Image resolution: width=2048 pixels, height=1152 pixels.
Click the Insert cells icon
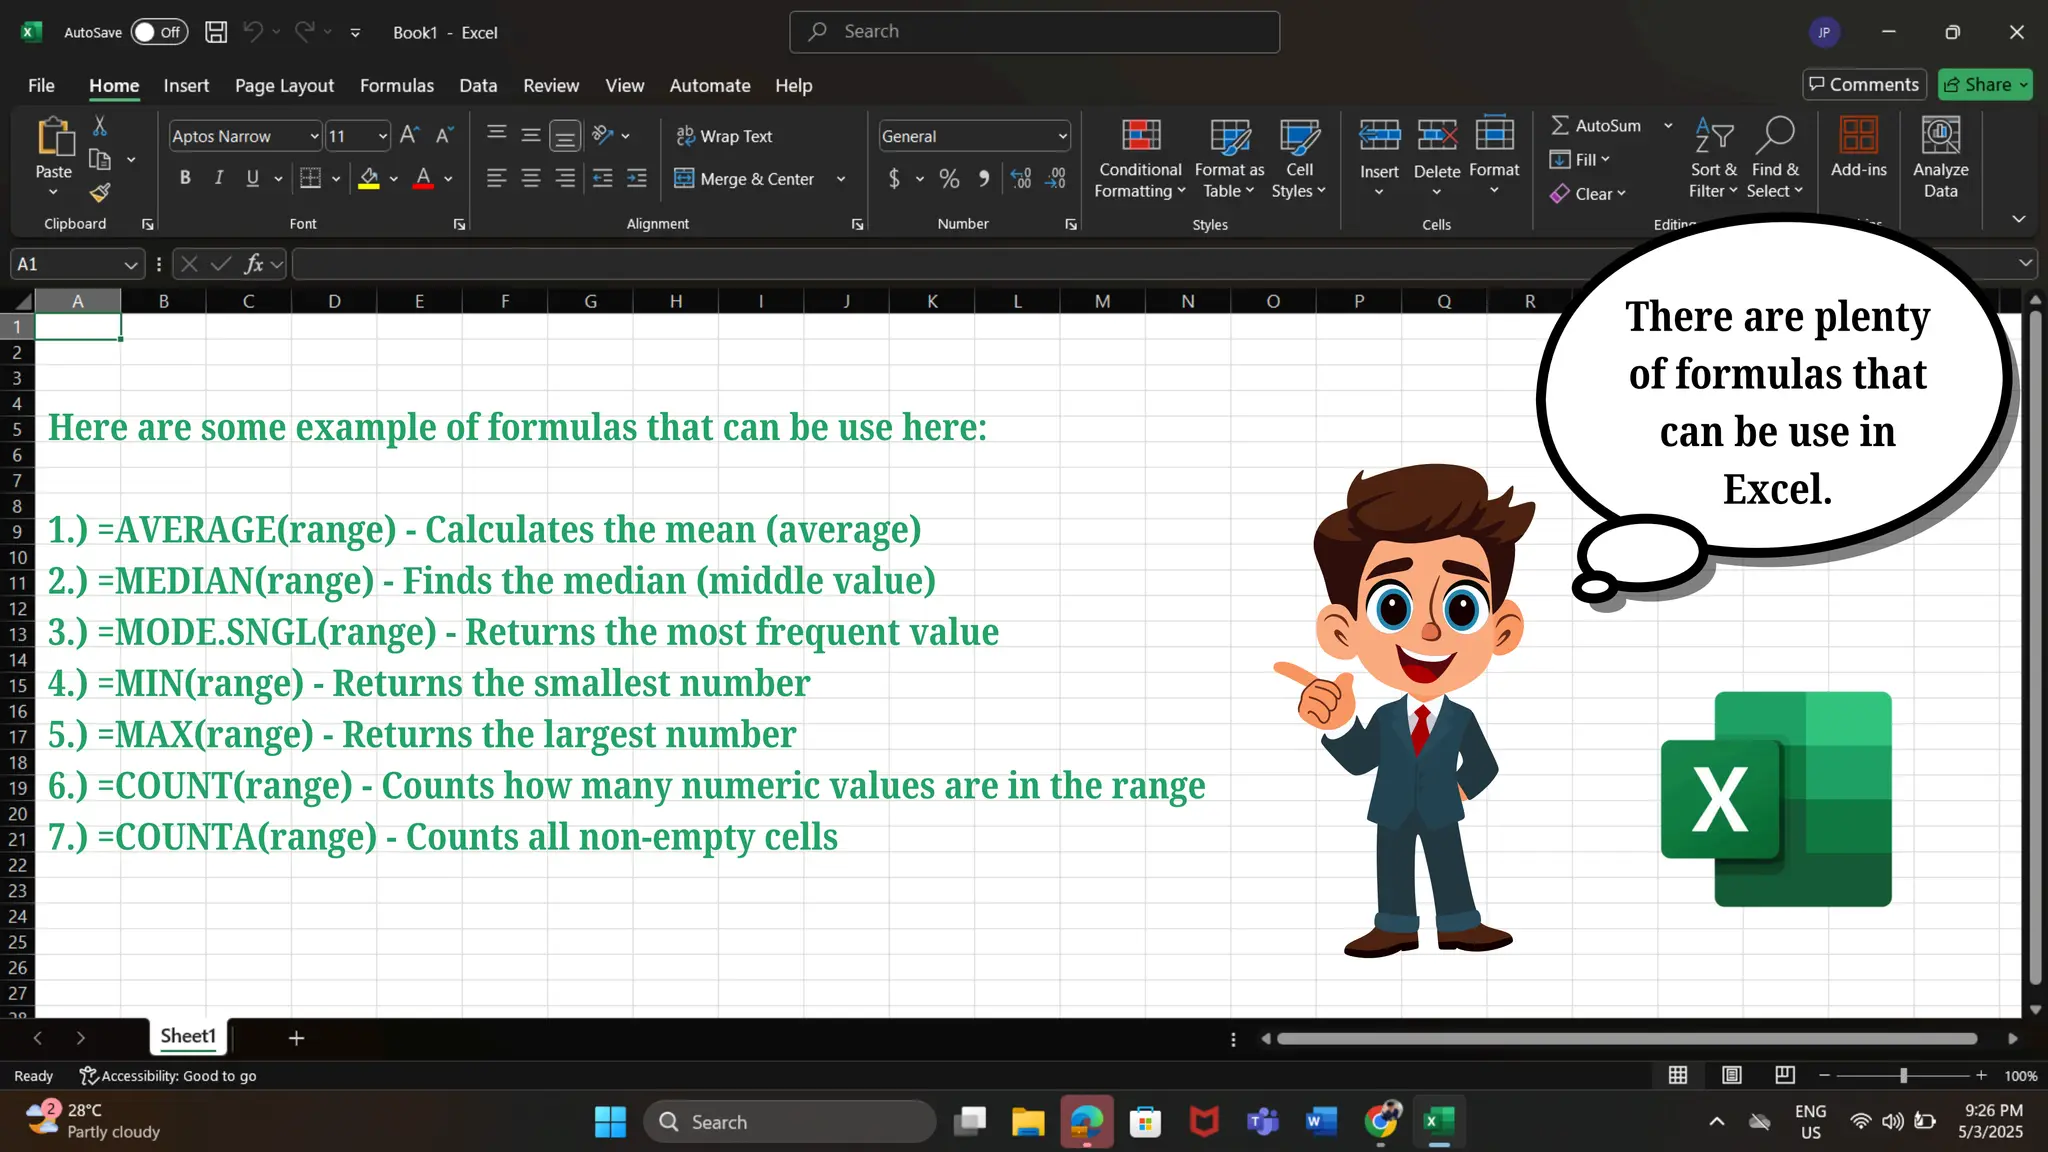[1379, 135]
